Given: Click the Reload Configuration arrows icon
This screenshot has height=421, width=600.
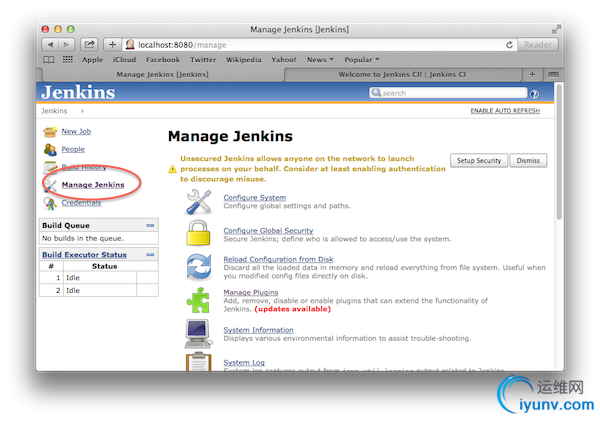Looking at the screenshot, I should [199, 267].
